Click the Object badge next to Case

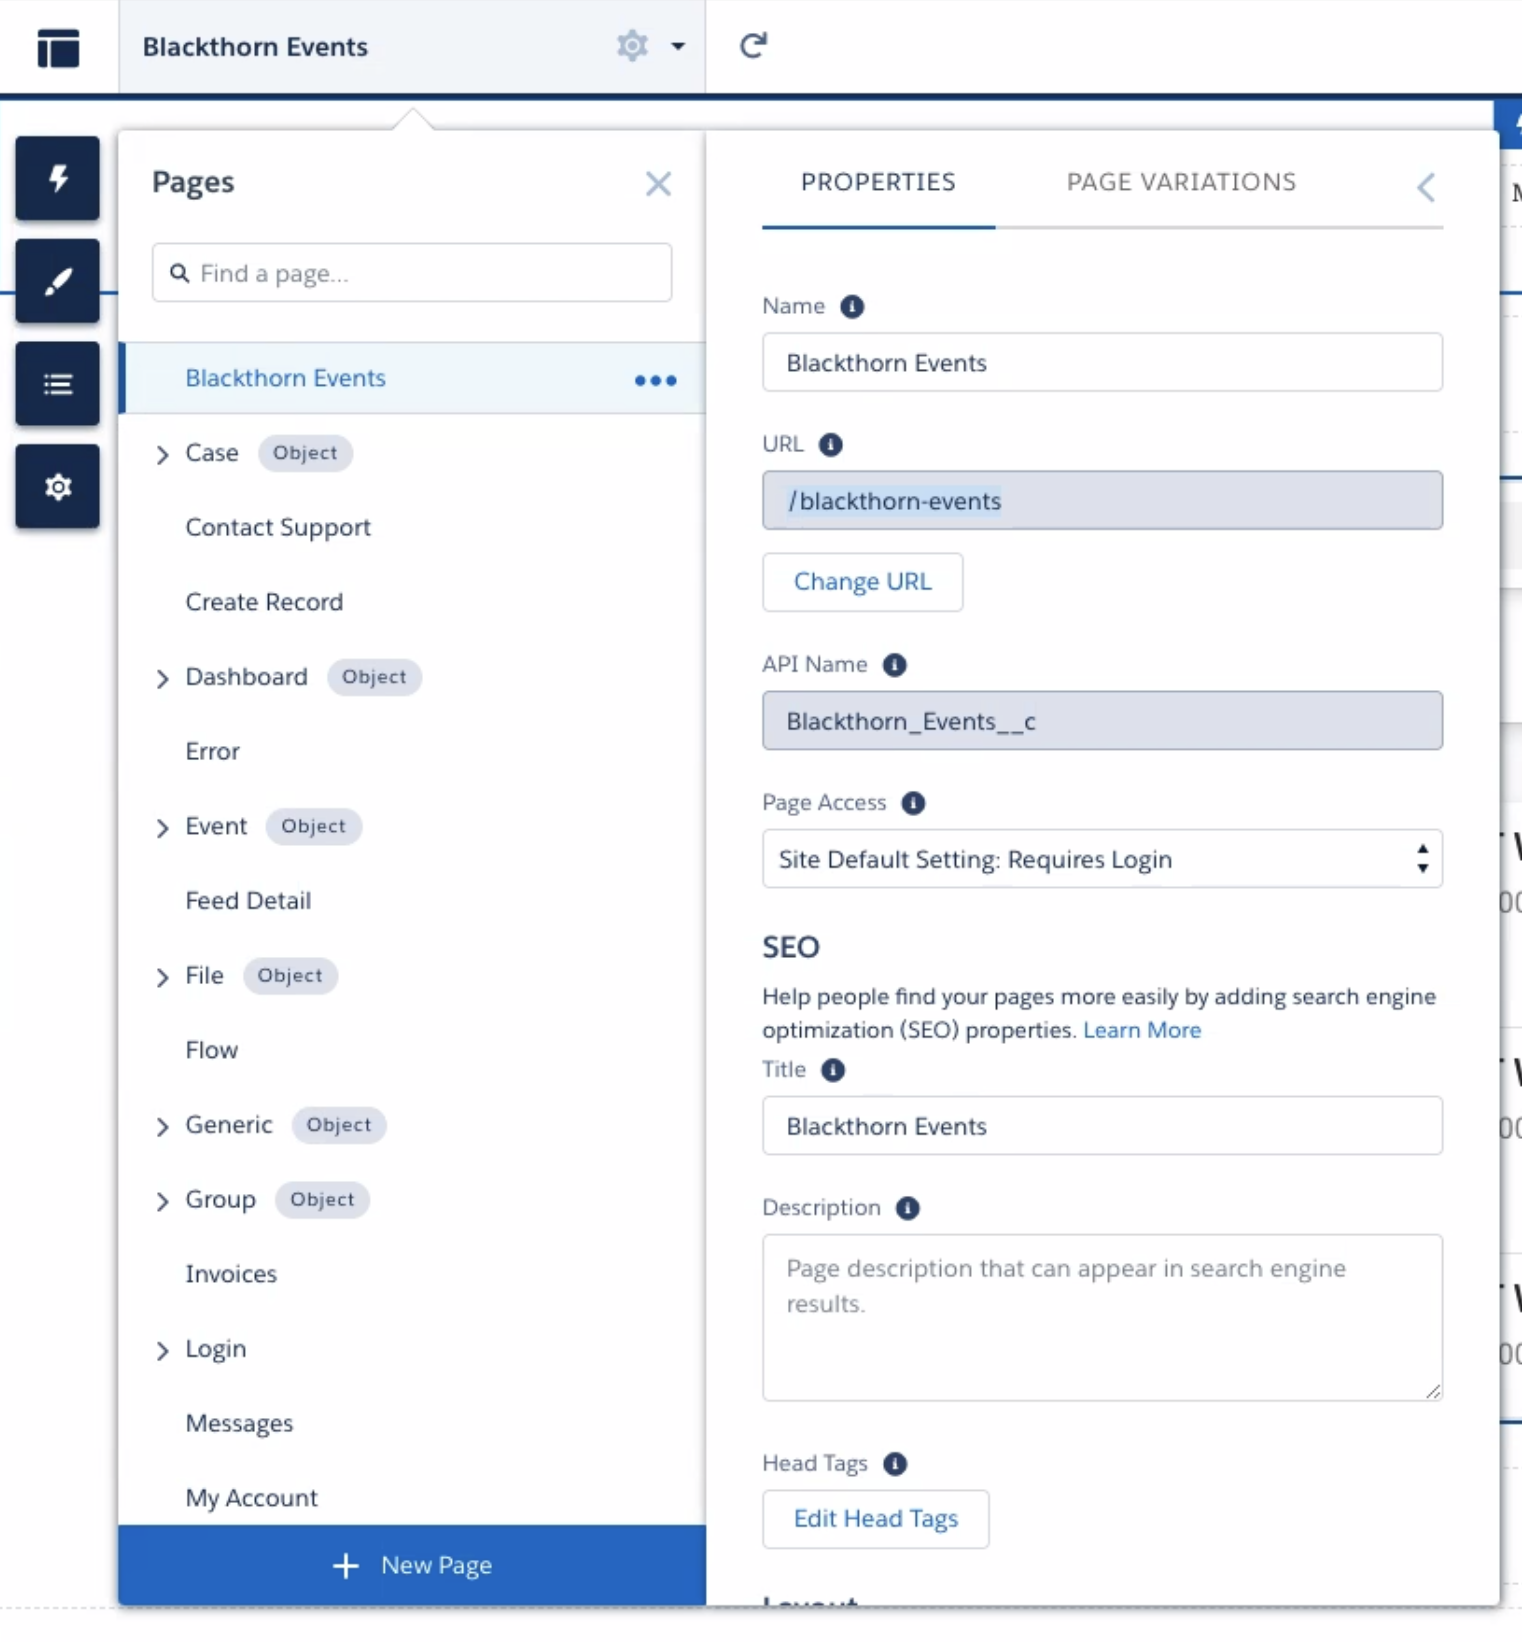click(305, 453)
